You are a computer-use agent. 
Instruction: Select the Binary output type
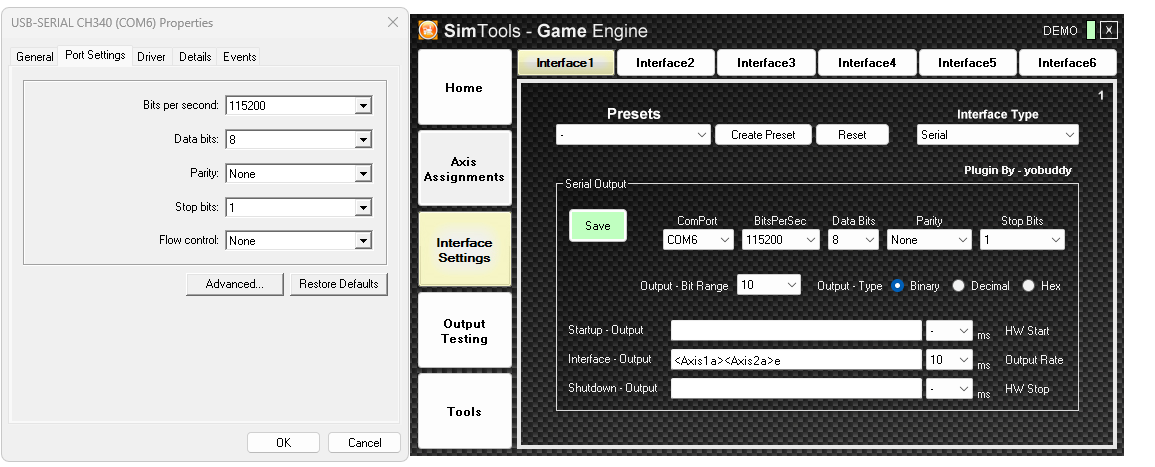tap(897, 286)
